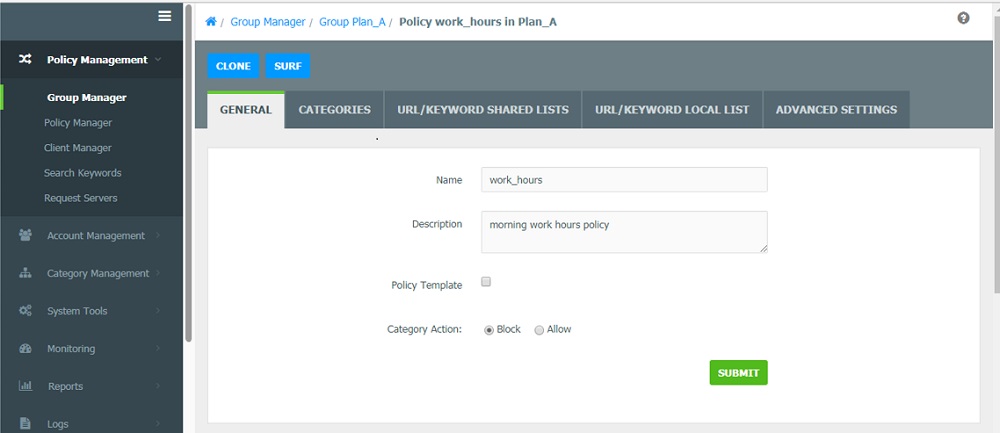Click the Clone button
This screenshot has width=1000, height=433.
point(233,66)
